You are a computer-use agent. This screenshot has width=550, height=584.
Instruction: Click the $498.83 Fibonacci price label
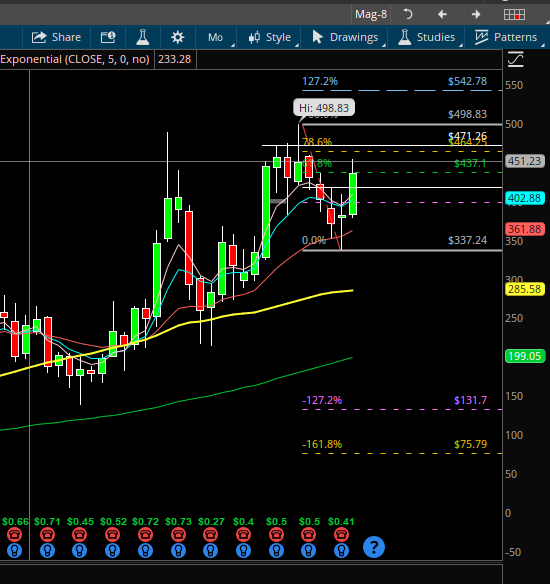(x=467, y=114)
